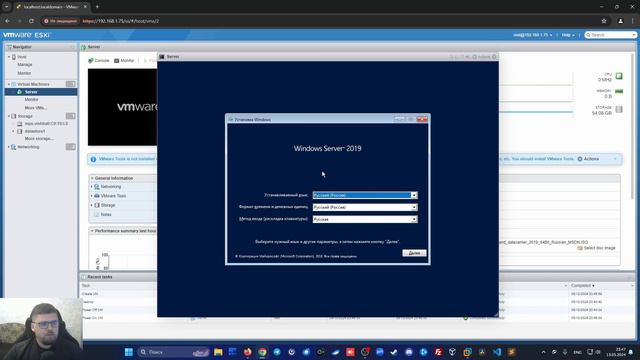Sort Recent tasks by Completed column
640x360 pixels.
pyautogui.click(x=582, y=286)
